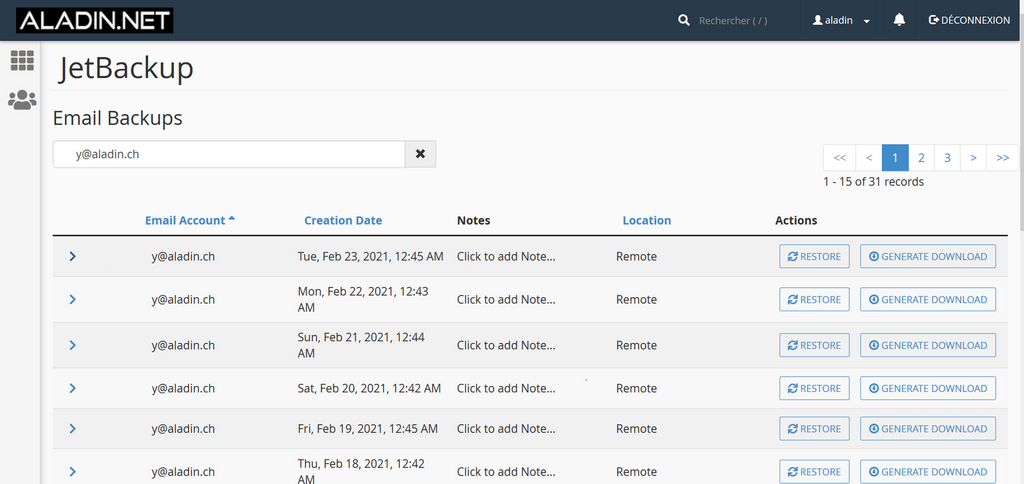Viewport: 1024px width, 484px height.
Task: Expand the Feb 23, 2021 backup row
Action: [73, 257]
